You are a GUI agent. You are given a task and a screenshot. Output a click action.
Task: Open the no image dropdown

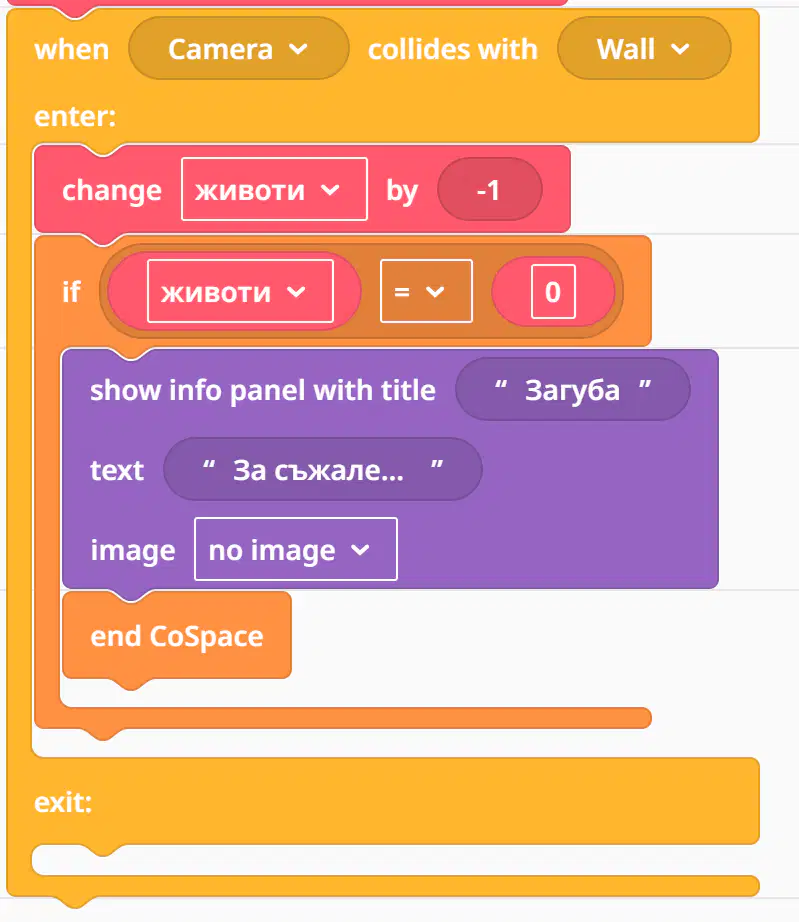(x=296, y=549)
